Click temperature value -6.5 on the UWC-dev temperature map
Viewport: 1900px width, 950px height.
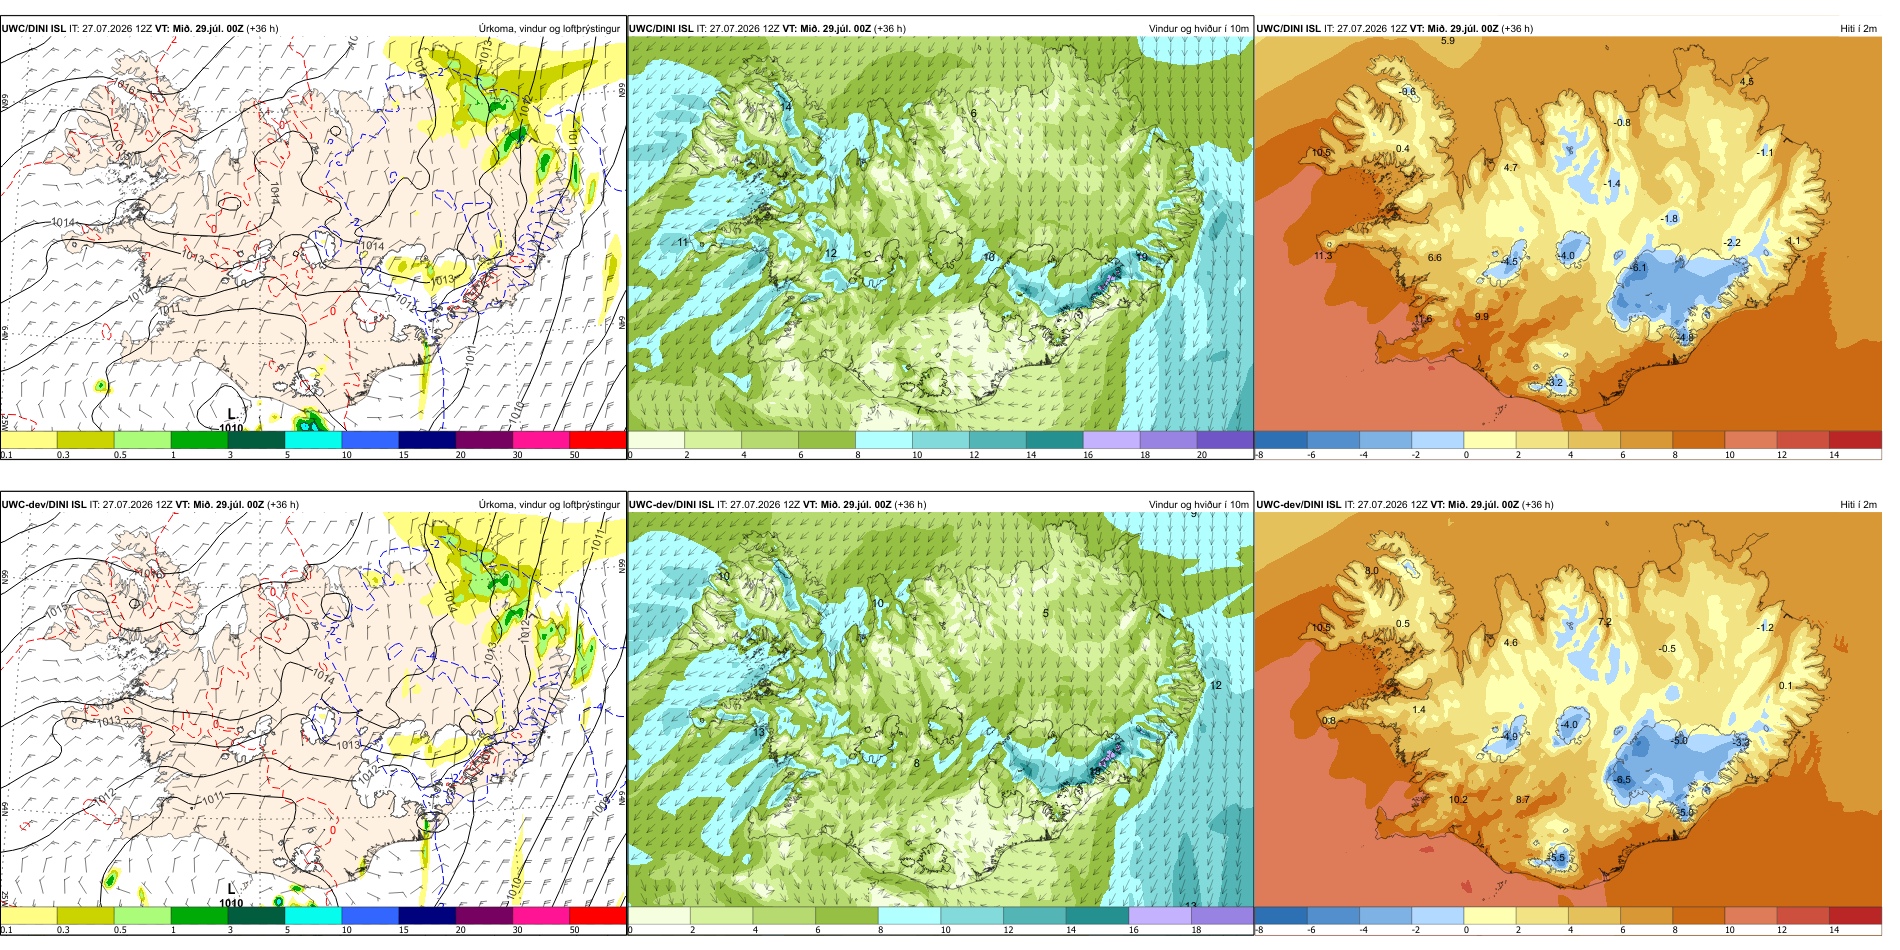(1622, 780)
